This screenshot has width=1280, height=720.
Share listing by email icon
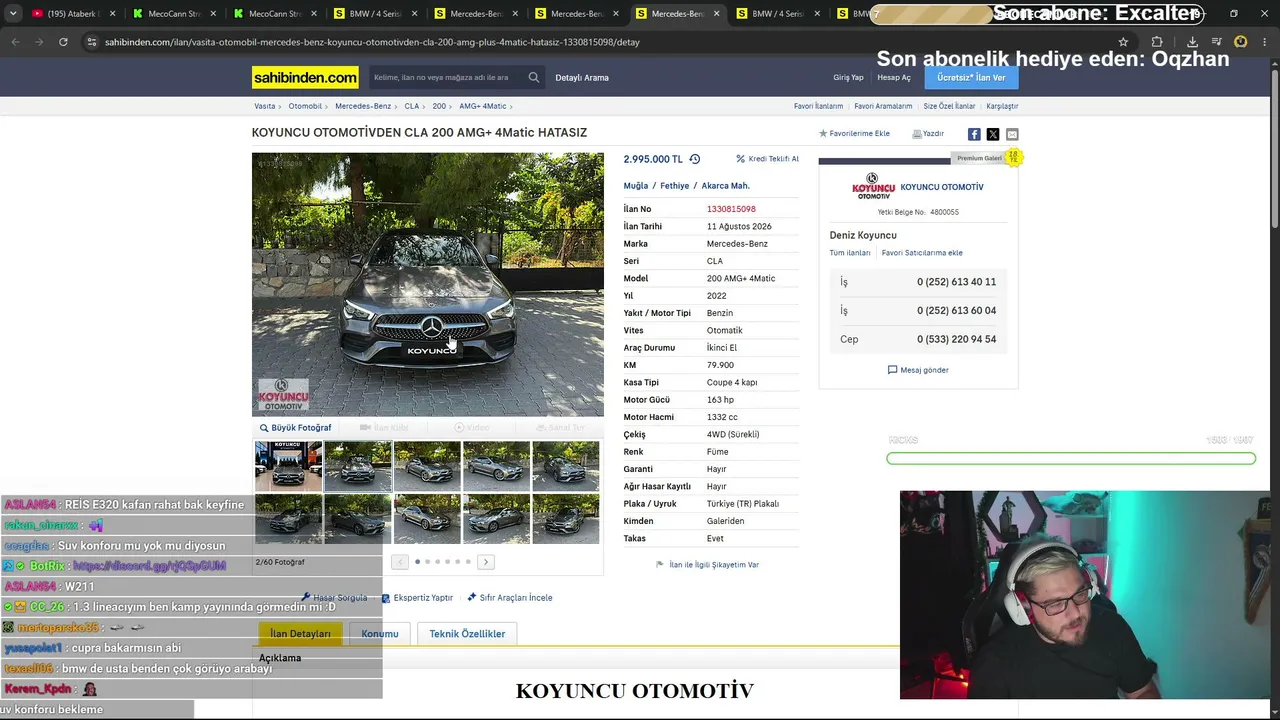point(1012,134)
